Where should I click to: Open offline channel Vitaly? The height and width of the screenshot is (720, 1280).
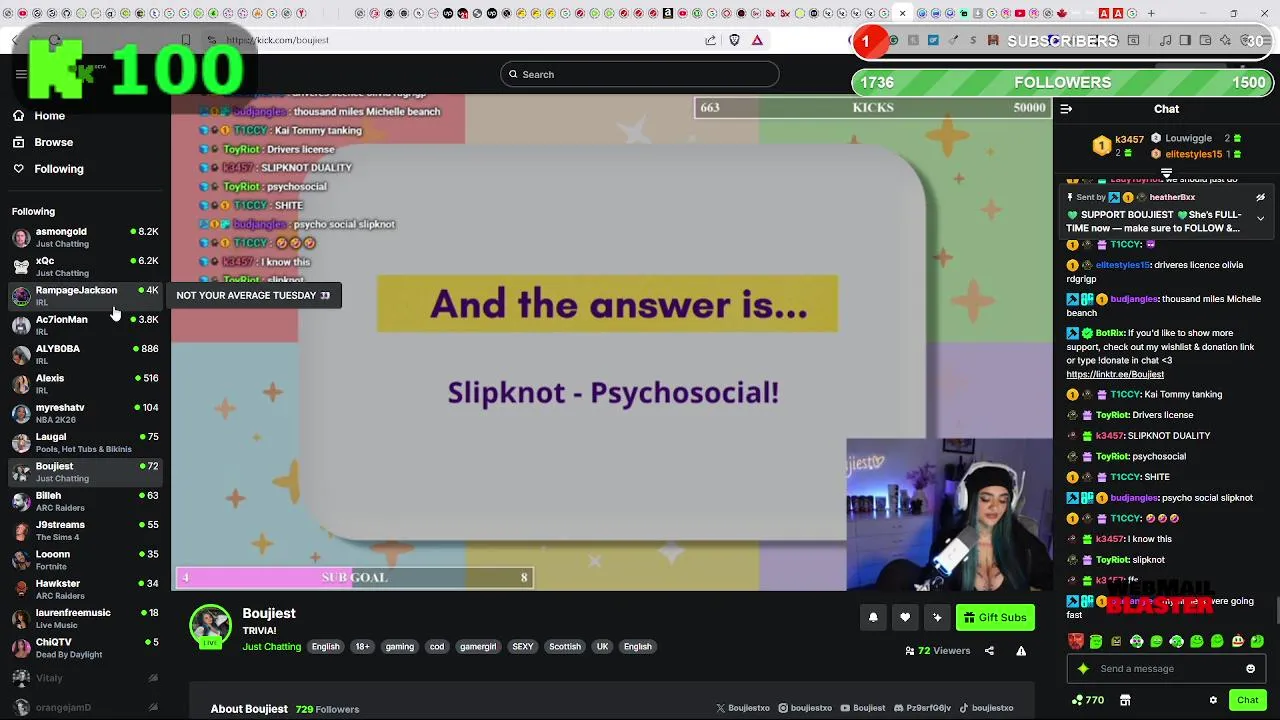tap(85, 678)
